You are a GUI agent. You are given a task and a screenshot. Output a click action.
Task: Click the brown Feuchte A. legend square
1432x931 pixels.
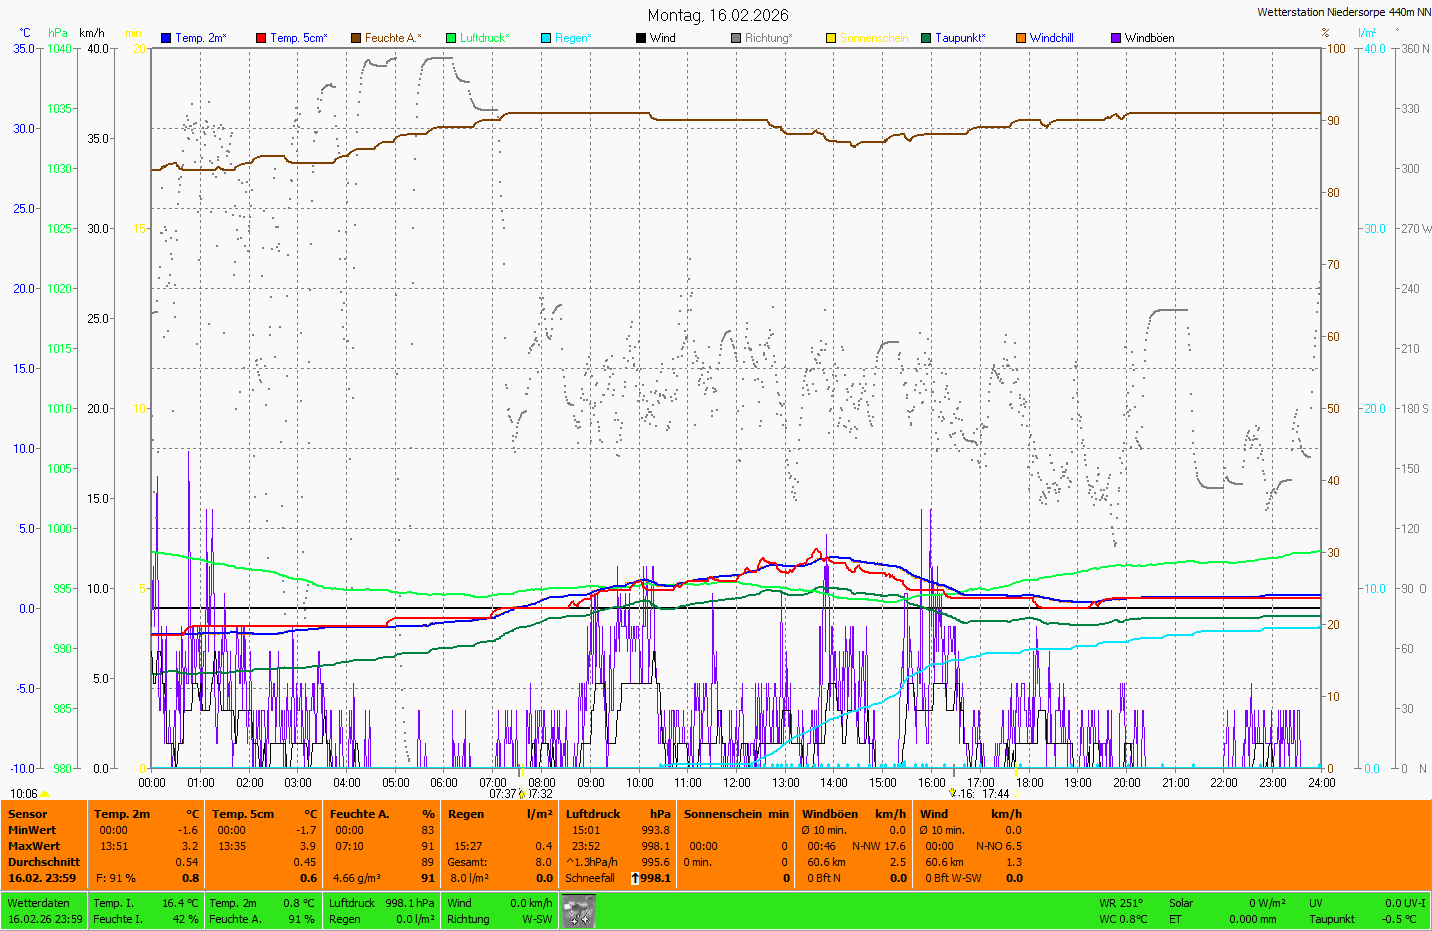356,38
